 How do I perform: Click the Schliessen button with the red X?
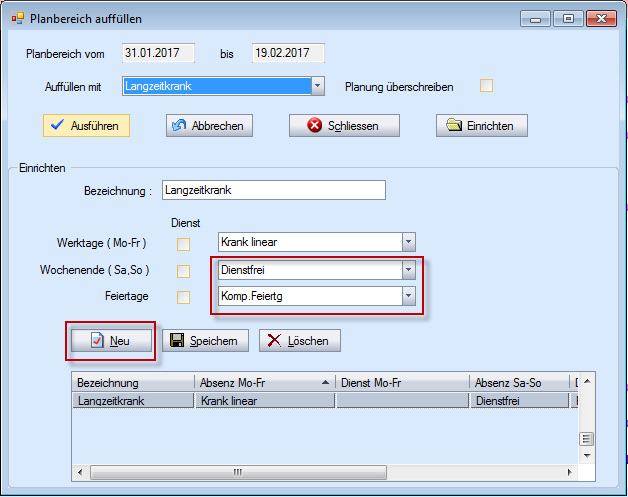tap(344, 126)
